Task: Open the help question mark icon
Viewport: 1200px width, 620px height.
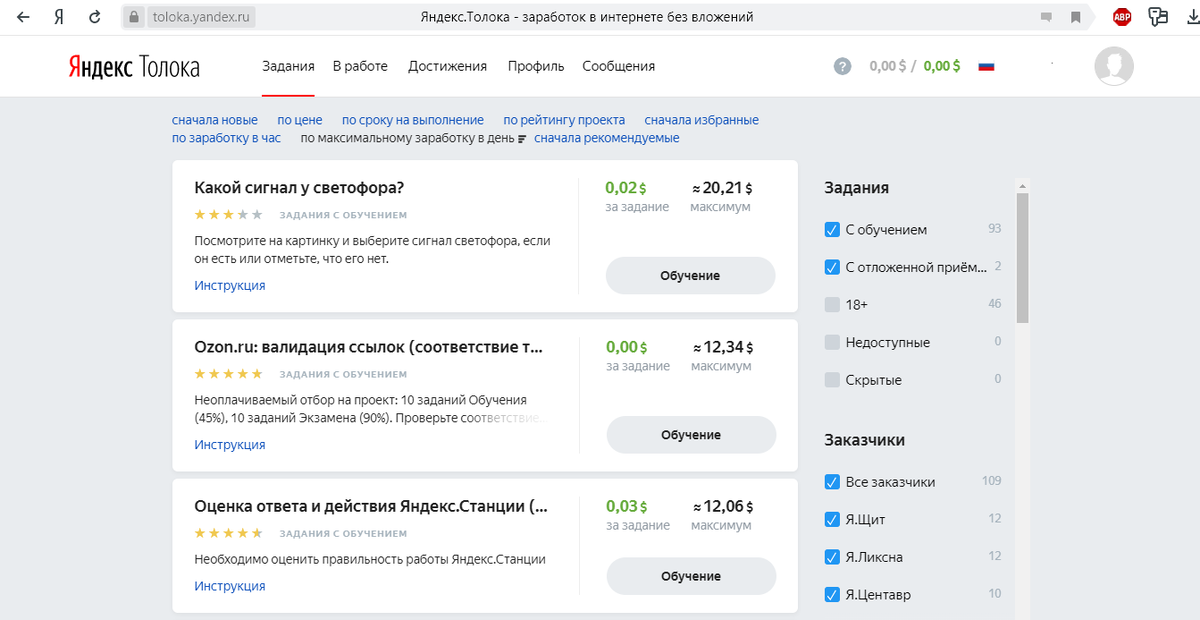Action: (x=843, y=66)
